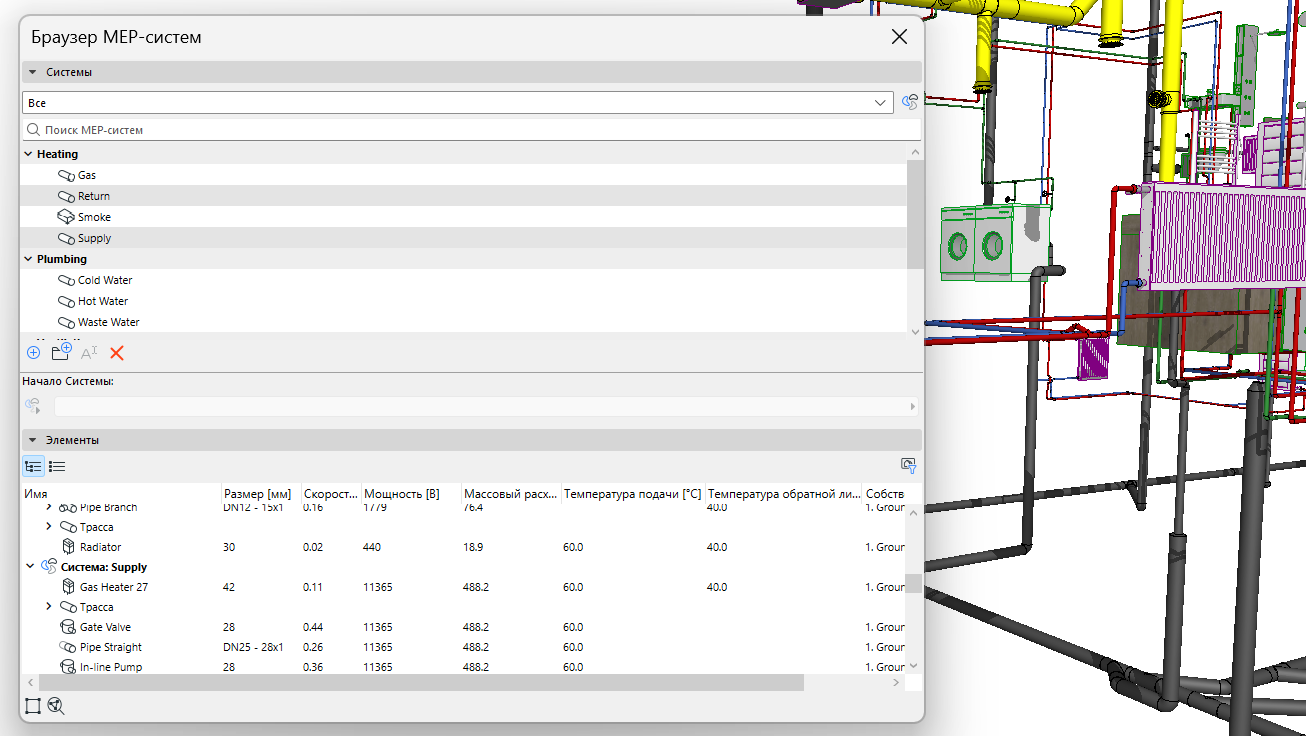
Task: Click the systems list scroll-down arrow
Action: pyautogui.click(x=914, y=332)
